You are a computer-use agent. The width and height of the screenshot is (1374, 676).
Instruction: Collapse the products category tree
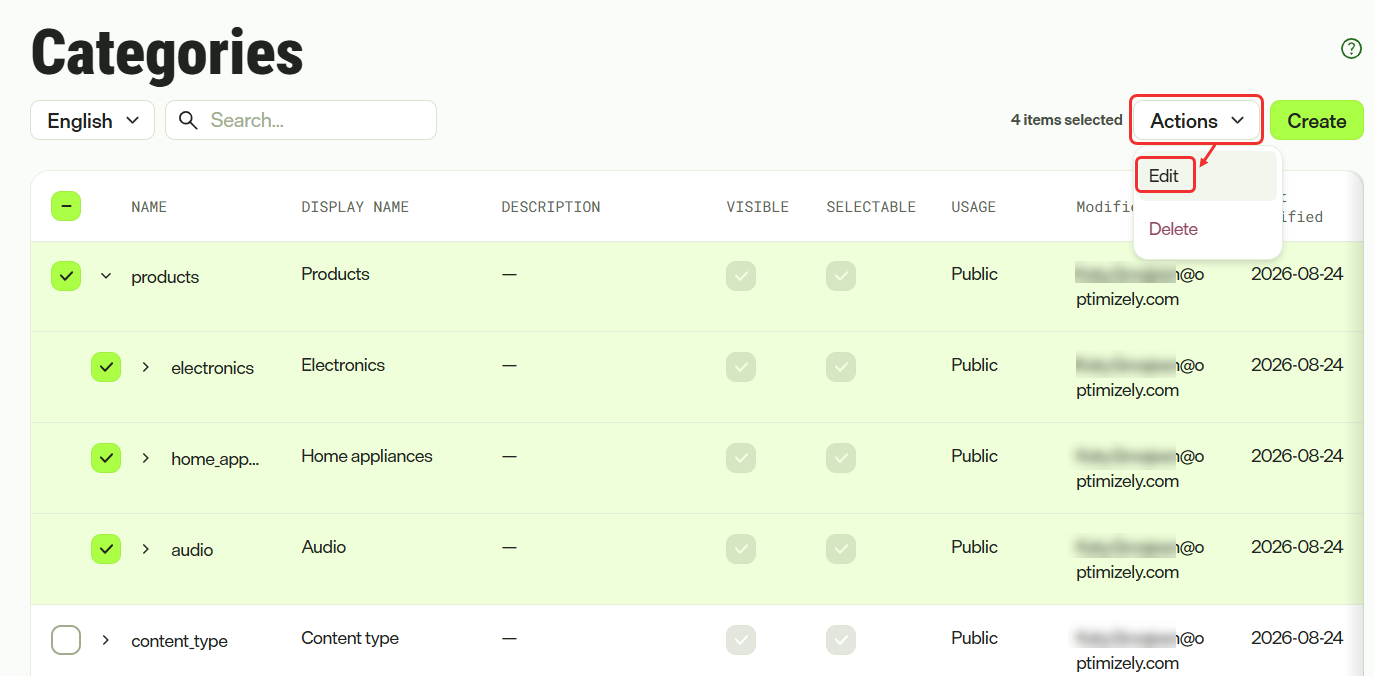(x=106, y=276)
